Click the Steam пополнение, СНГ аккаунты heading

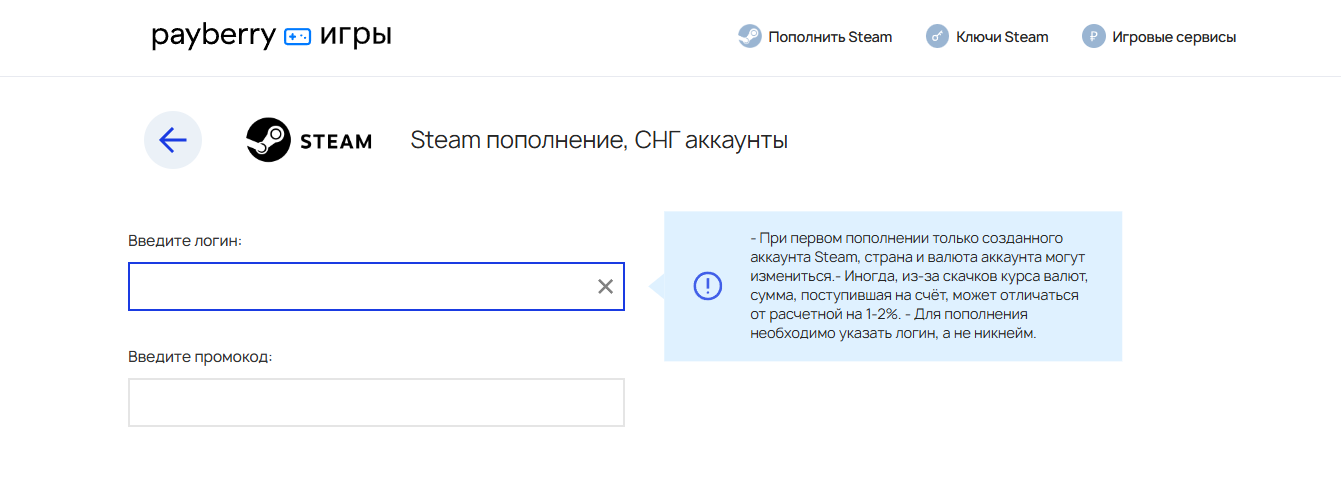599,140
